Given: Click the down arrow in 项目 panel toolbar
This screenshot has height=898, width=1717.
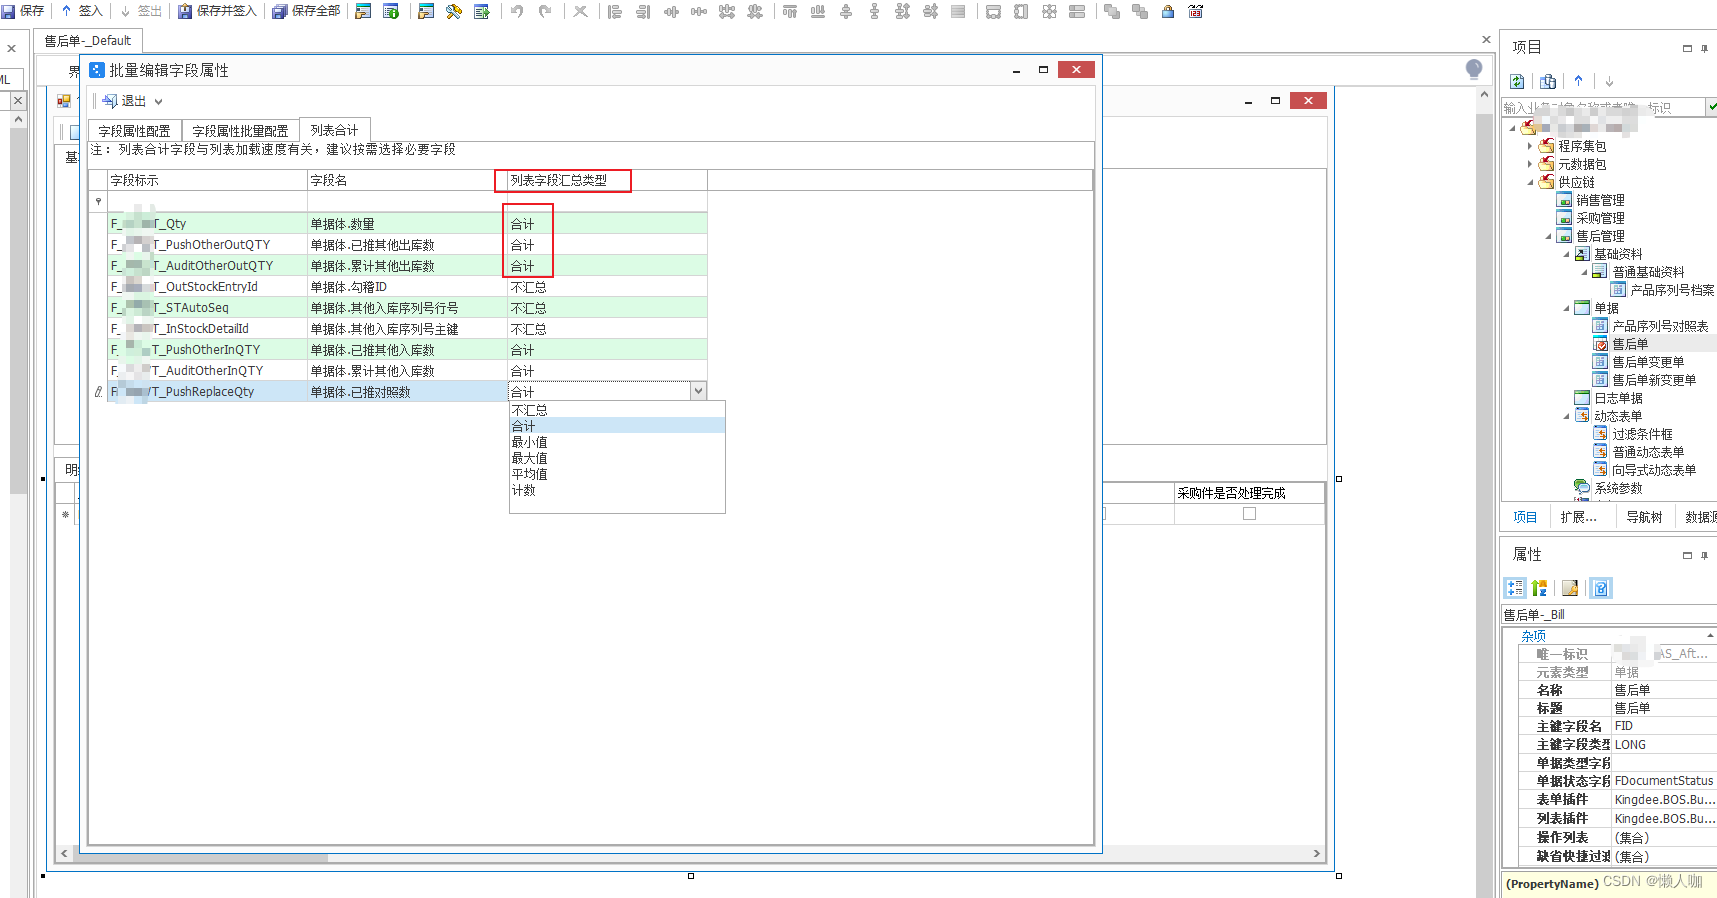Looking at the screenshot, I should tap(1609, 81).
